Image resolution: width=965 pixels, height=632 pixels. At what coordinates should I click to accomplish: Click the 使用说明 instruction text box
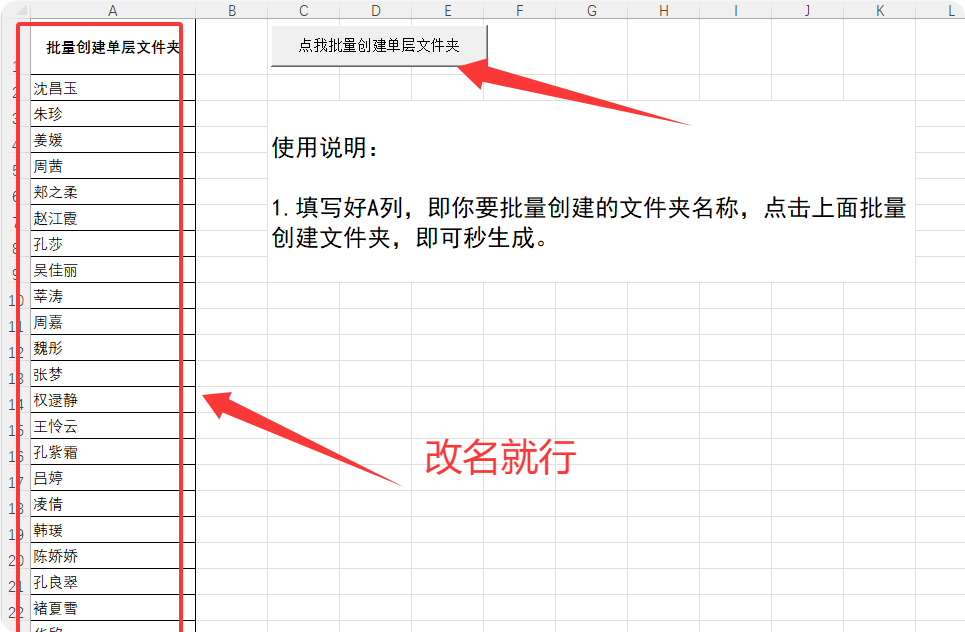coord(591,191)
